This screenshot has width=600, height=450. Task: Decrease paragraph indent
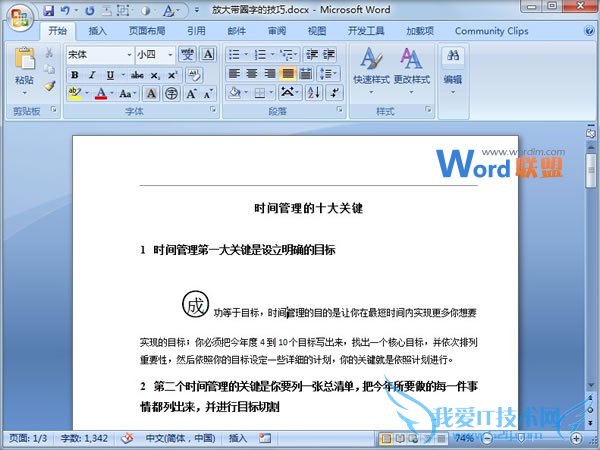(x=311, y=55)
